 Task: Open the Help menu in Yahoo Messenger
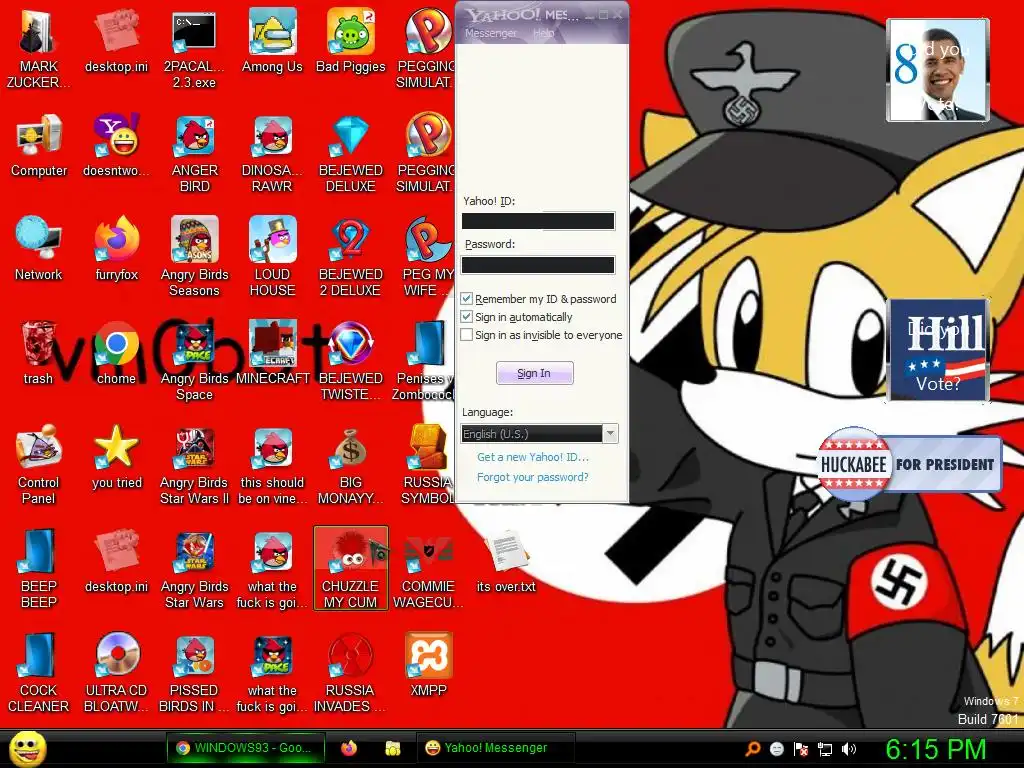point(543,33)
